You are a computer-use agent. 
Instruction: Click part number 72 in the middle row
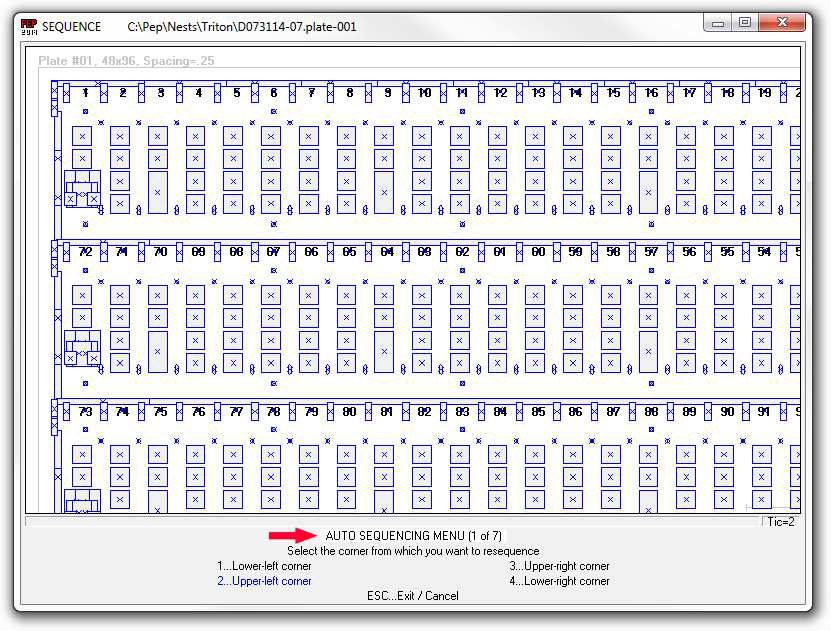click(x=85, y=252)
